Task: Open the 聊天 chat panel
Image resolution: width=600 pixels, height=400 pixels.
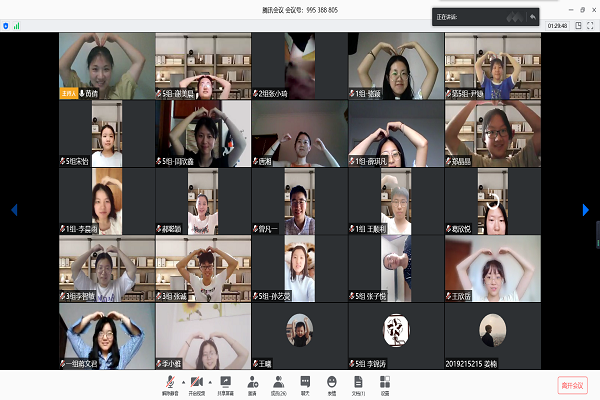Action: pyautogui.click(x=306, y=381)
